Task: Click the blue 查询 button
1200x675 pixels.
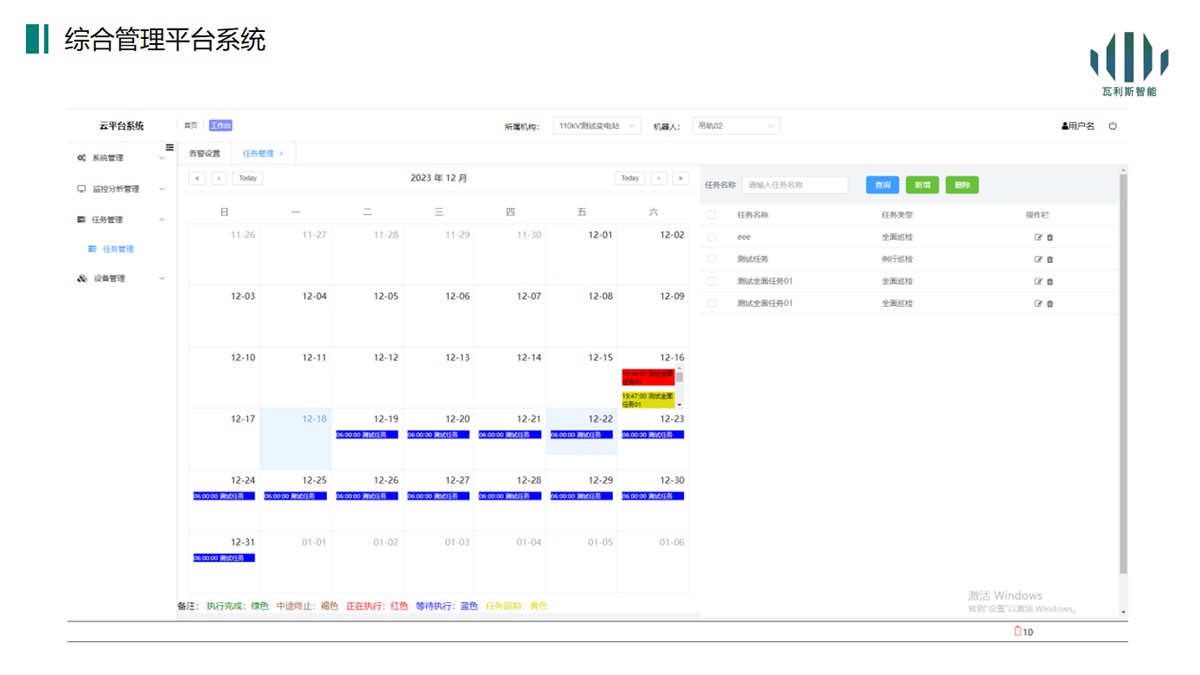Action: coord(882,185)
